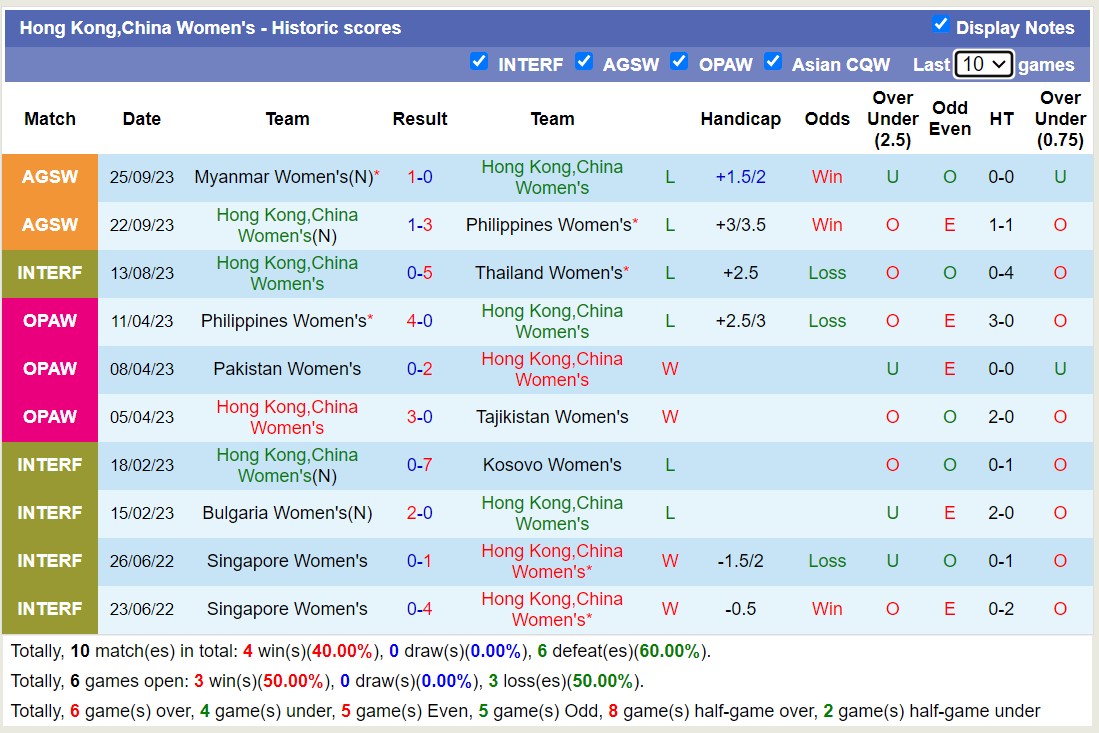Click the OPAW label for 11/04/23 match
This screenshot has width=1099, height=733.
pos(50,321)
